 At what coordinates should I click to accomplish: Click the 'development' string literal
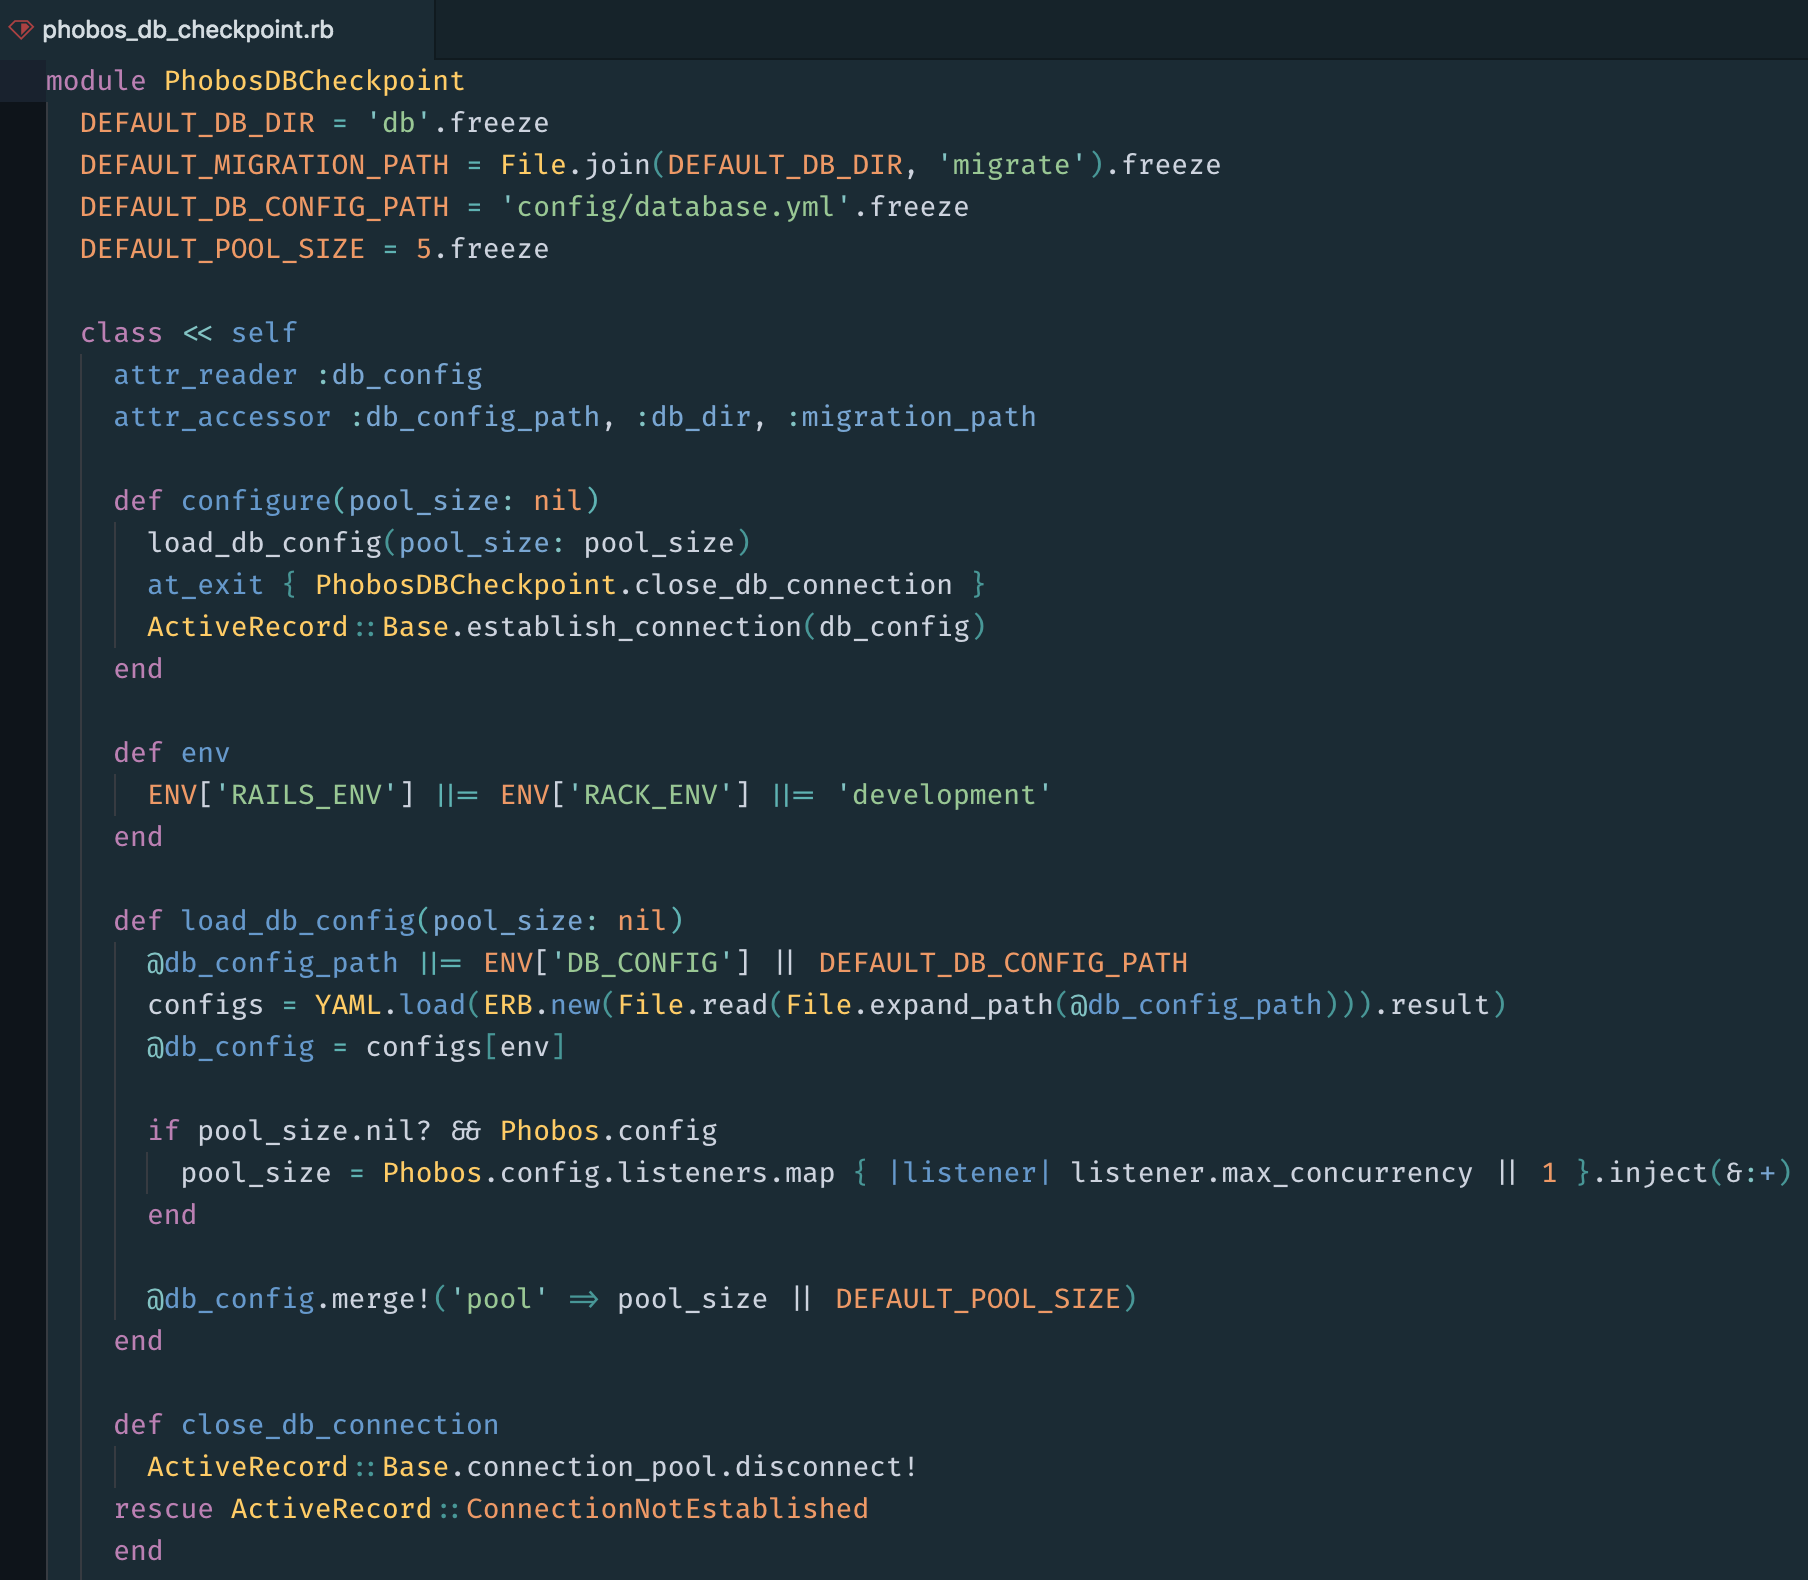click(943, 794)
